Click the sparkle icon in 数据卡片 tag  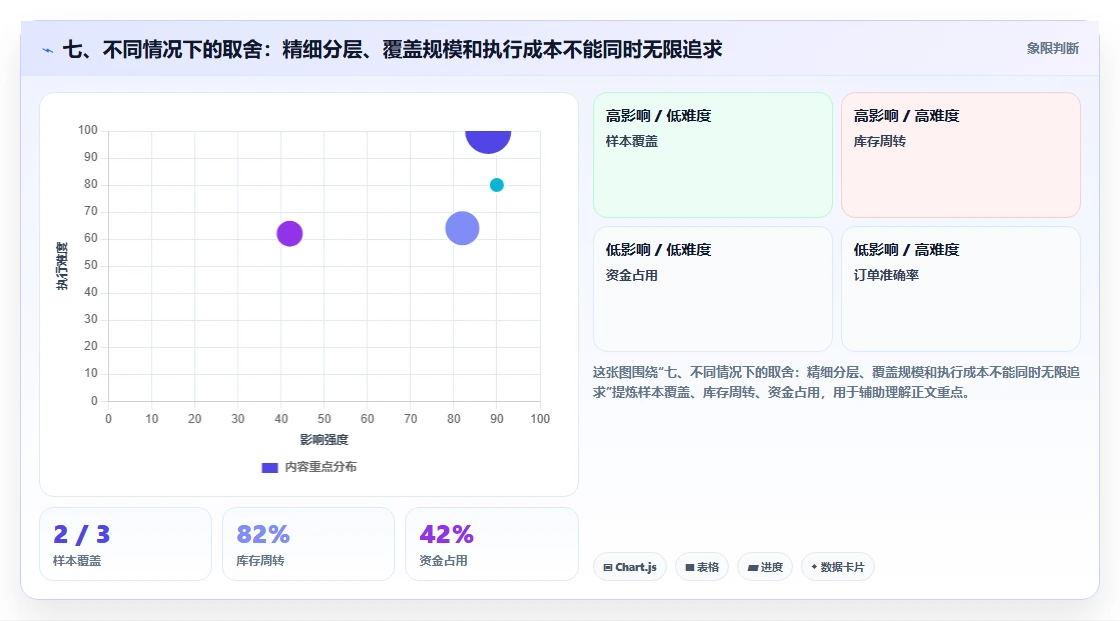(x=814, y=567)
